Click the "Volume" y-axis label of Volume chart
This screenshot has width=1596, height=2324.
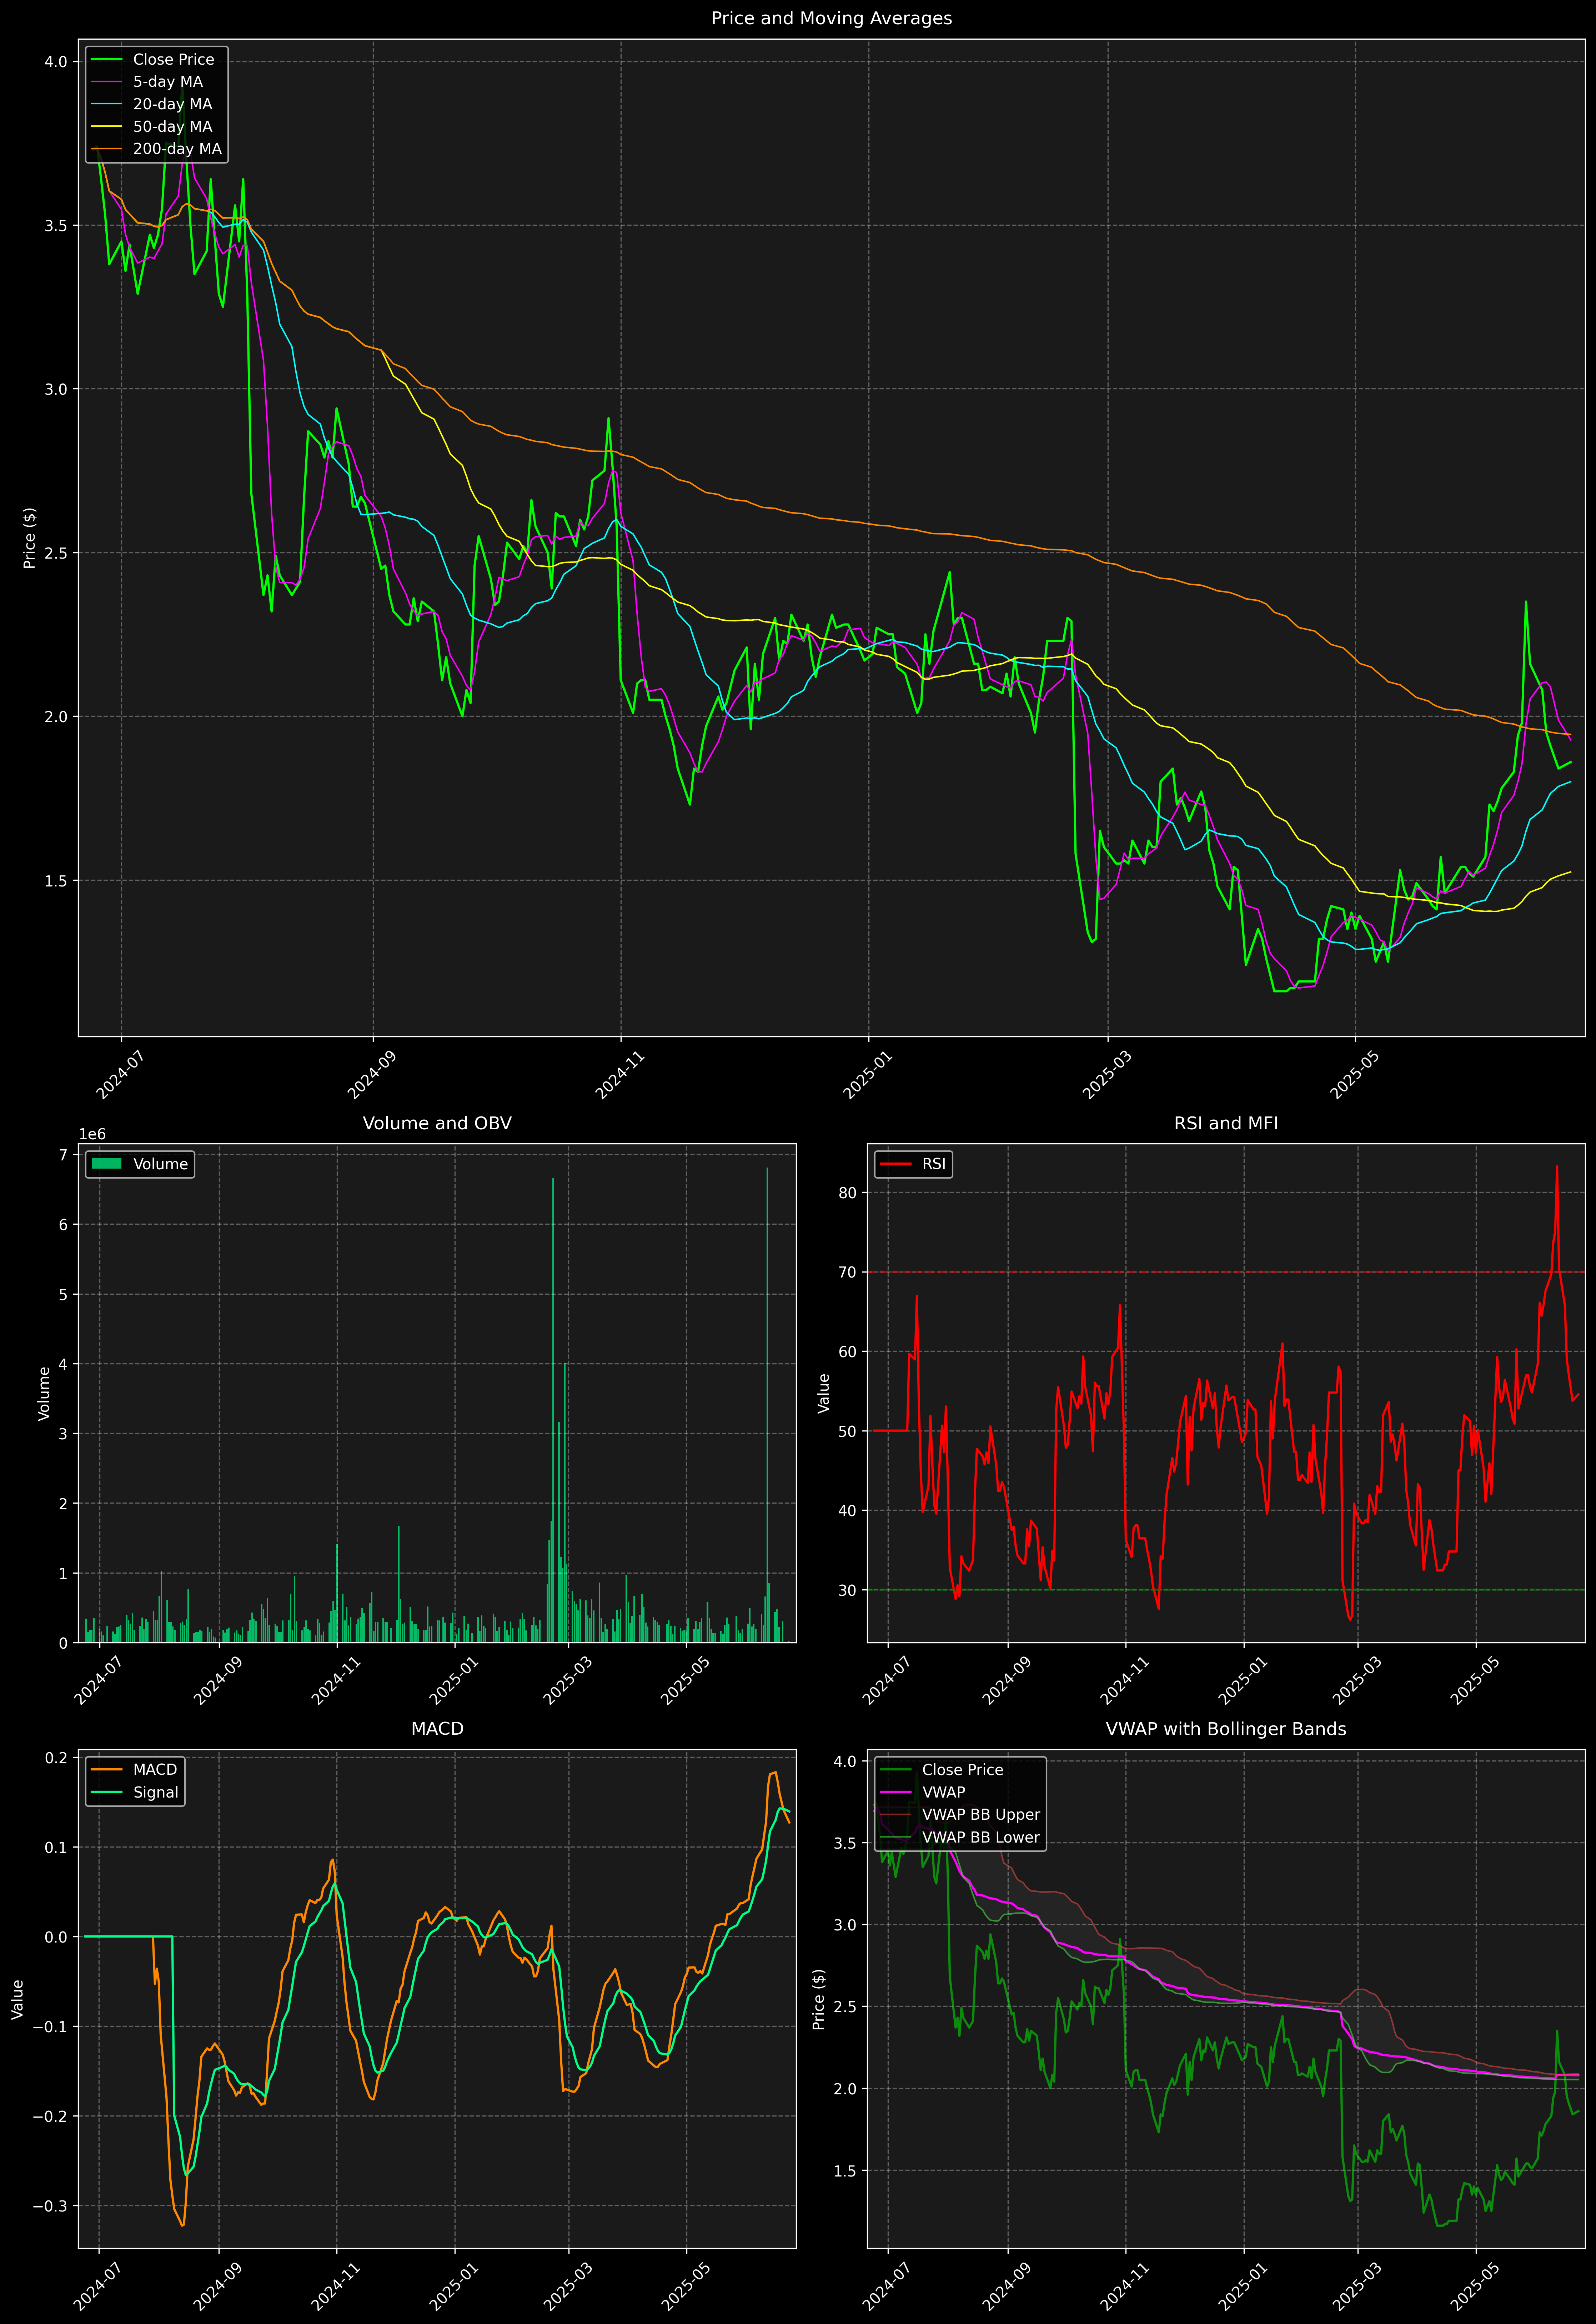(x=44, y=1393)
